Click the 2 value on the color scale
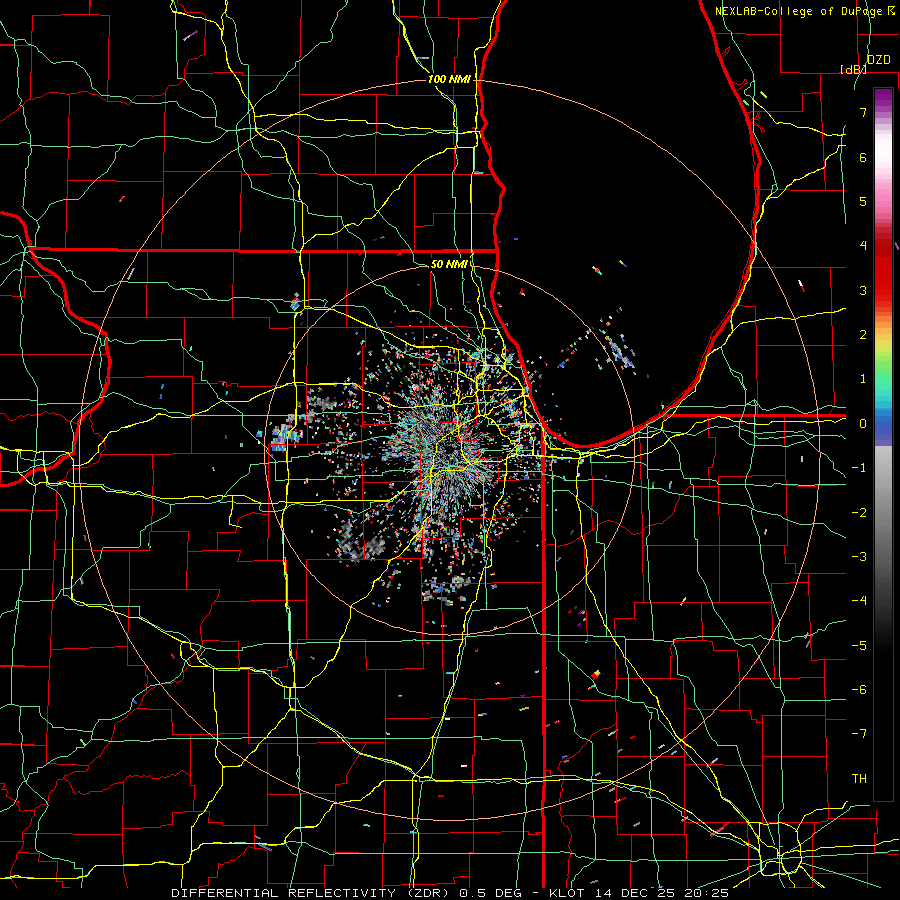900x900 pixels. tap(863, 335)
